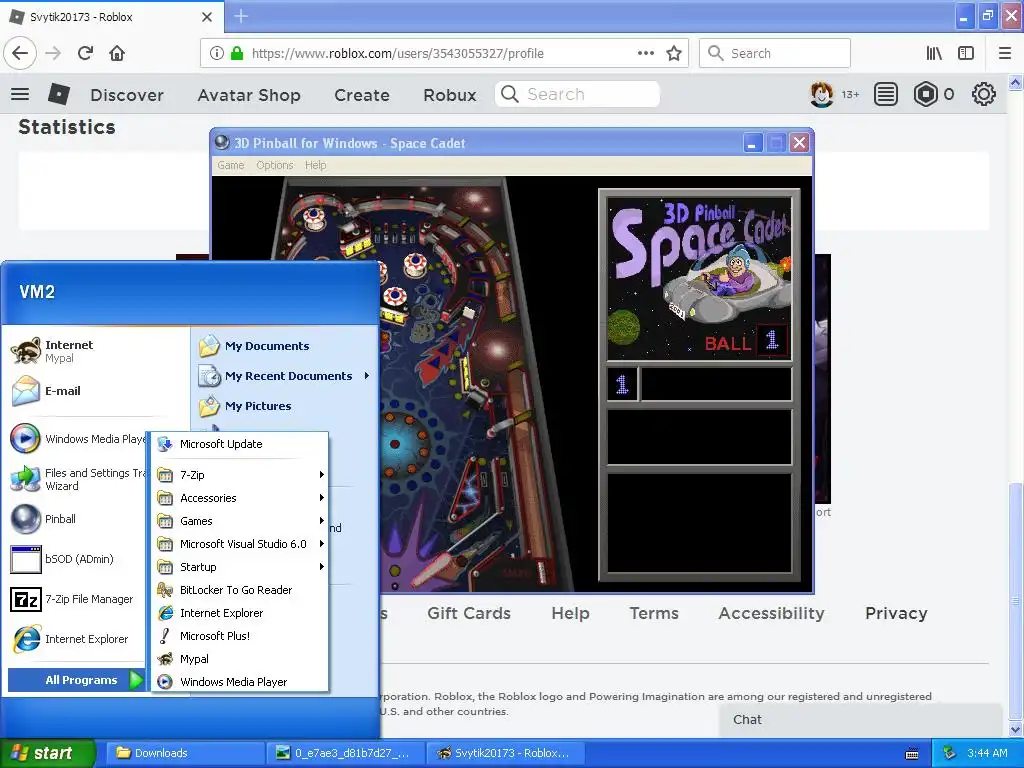Open the Roblox settings gear

point(984,95)
